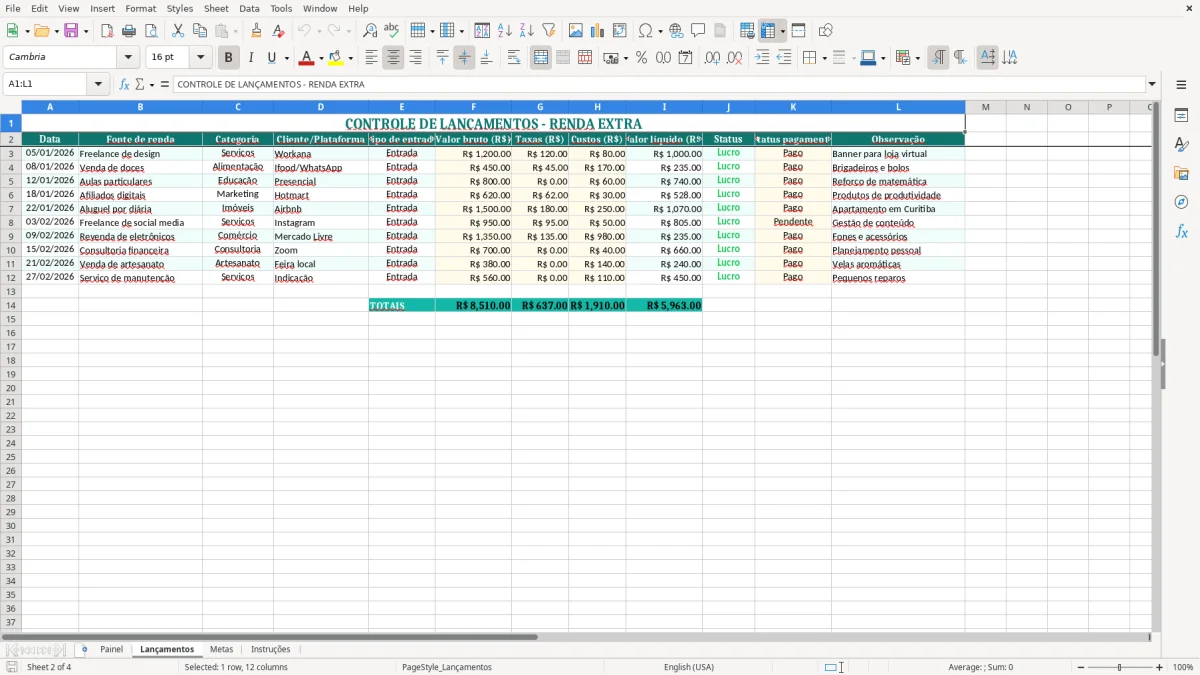The height and width of the screenshot is (675, 1200).
Task: Open the Format menu
Action: (140, 8)
